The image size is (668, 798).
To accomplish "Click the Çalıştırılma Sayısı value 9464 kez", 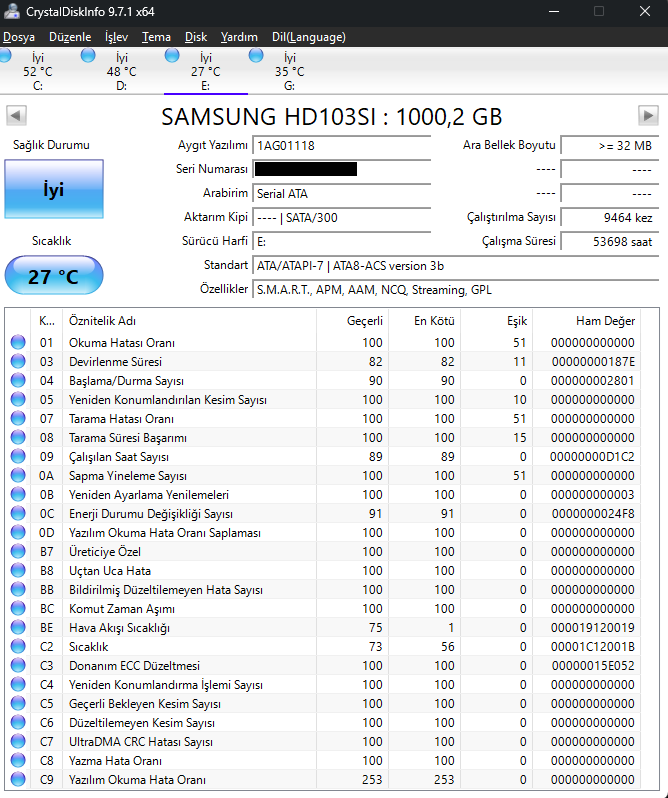I will click(x=609, y=218).
